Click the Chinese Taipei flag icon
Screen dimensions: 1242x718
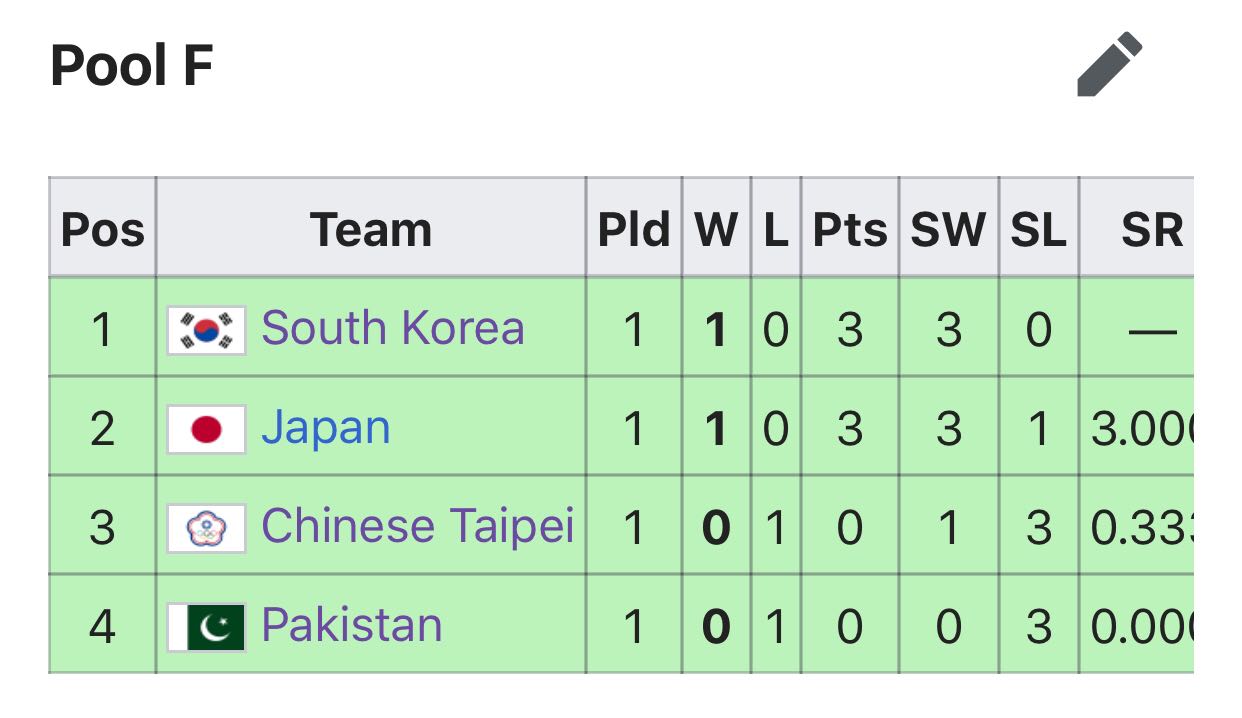click(x=206, y=528)
